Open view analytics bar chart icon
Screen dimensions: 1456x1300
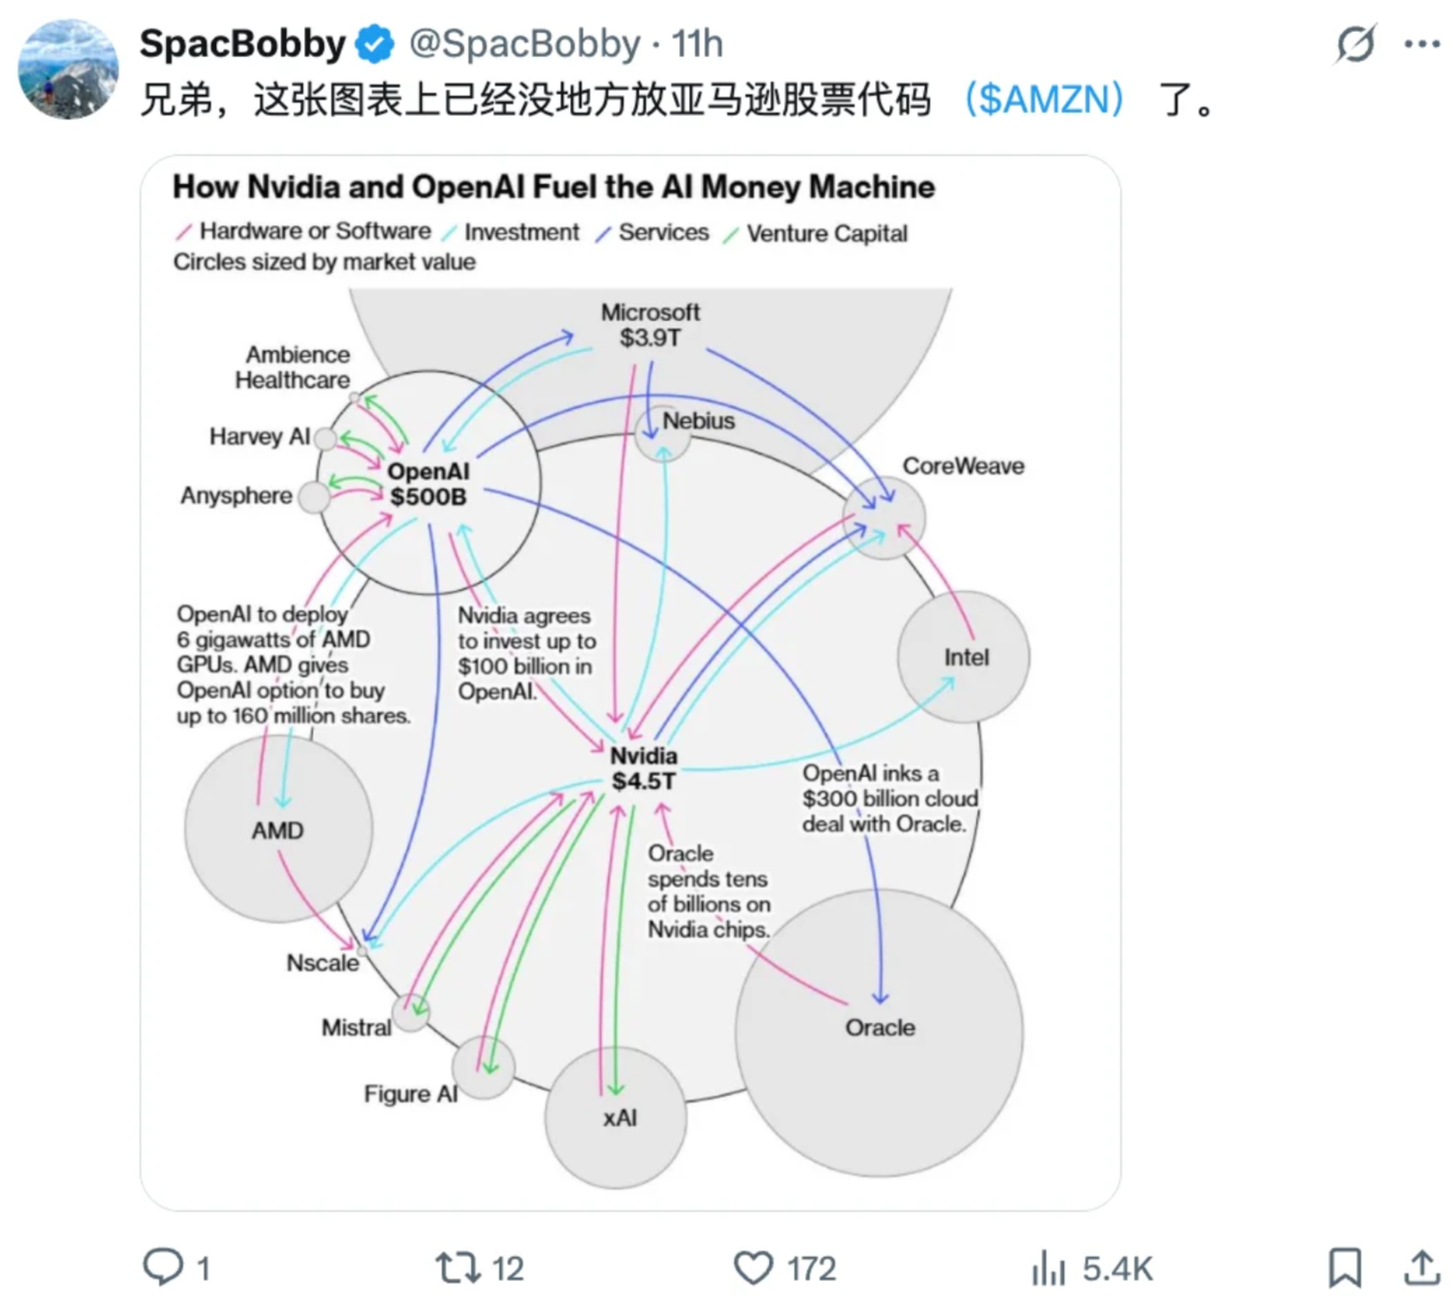tap(1048, 1268)
